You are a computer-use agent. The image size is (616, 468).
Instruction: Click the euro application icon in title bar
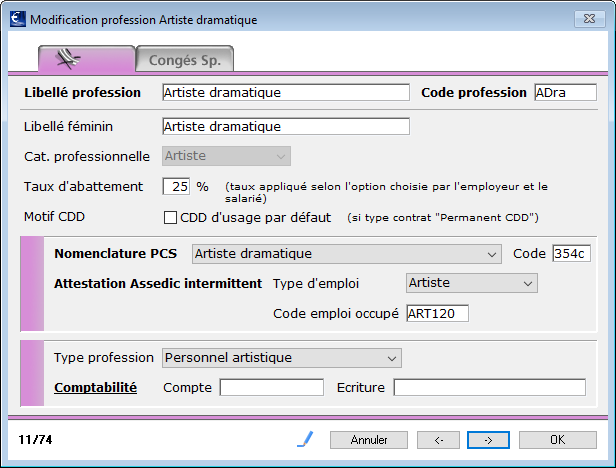pyautogui.click(x=18, y=19)
